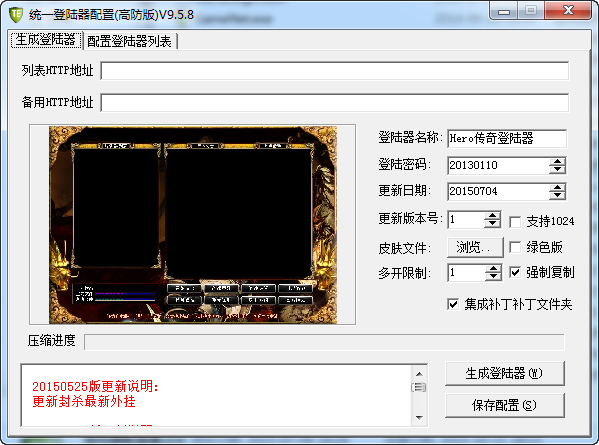Increase 多开限制 with the up spinner arrow
This screenshot has height=445, width=599.
click(x=493, y=269)
